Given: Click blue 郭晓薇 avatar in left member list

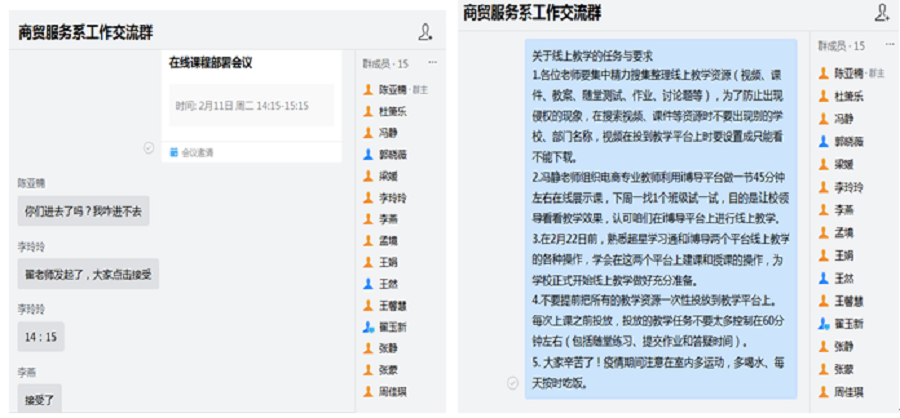Looking at the screenshot, I should tap(368, 154).
